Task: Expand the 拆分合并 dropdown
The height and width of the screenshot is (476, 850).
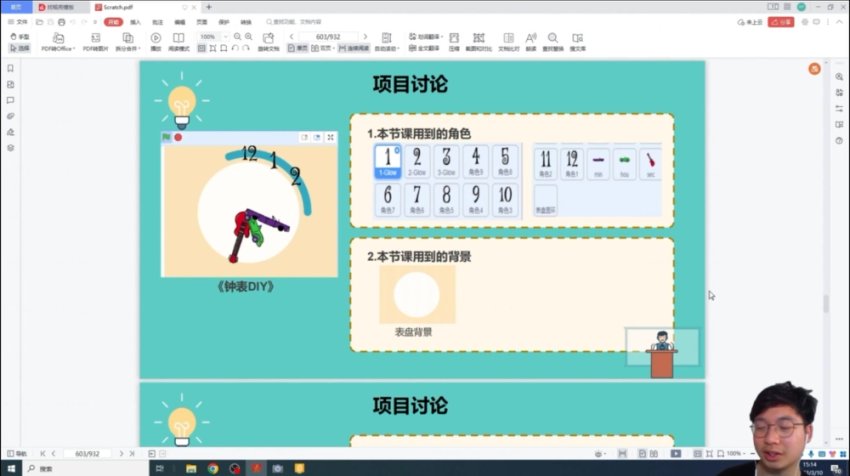Action: point(128,47)
